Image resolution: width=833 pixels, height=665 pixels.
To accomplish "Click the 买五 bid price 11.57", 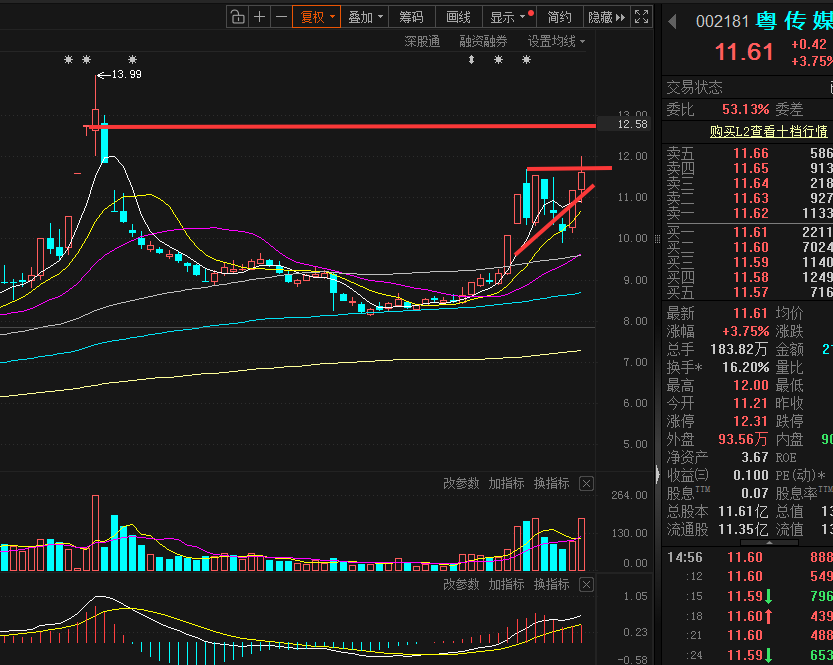I will coord(751,292).
